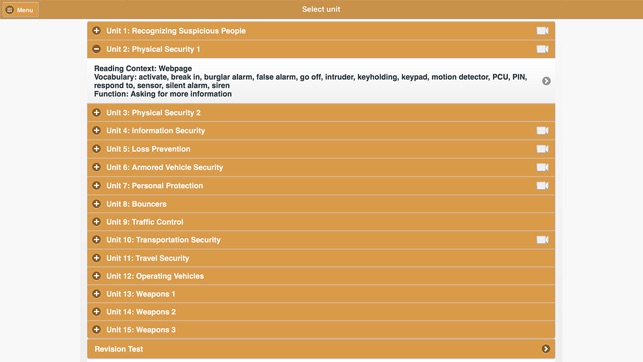This screenshot has width=643, height=362.
Task: Play video for Unit 10 Transportation Security
Action: click(x=542, y=240)
